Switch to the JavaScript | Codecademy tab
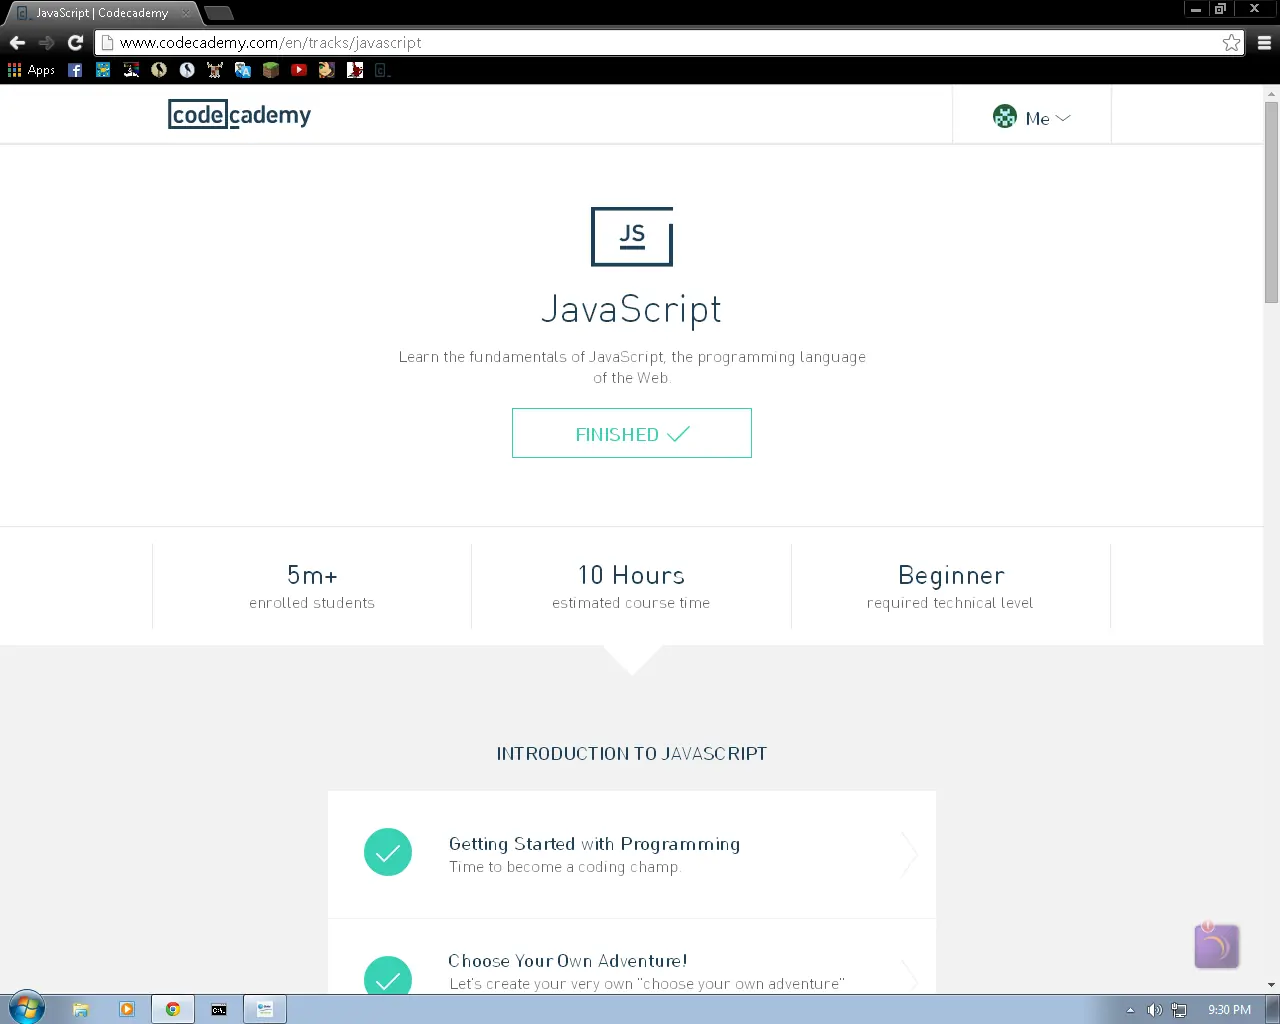1280x1024 pixels. click(103, 13)
